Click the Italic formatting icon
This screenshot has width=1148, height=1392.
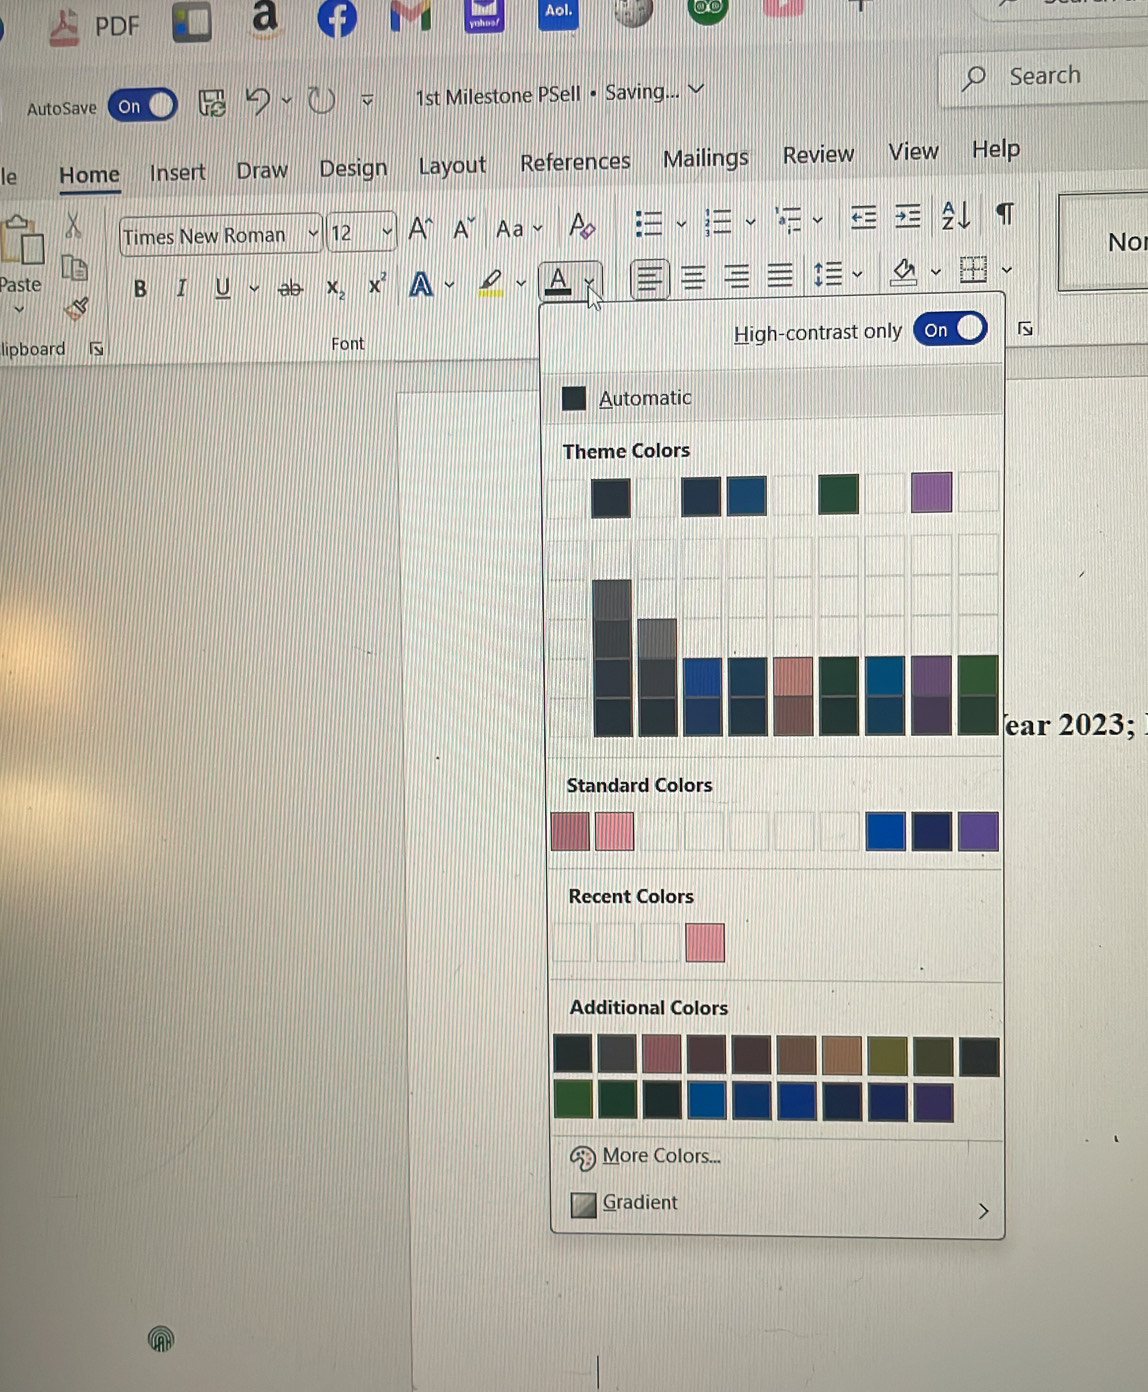[181, 289]
